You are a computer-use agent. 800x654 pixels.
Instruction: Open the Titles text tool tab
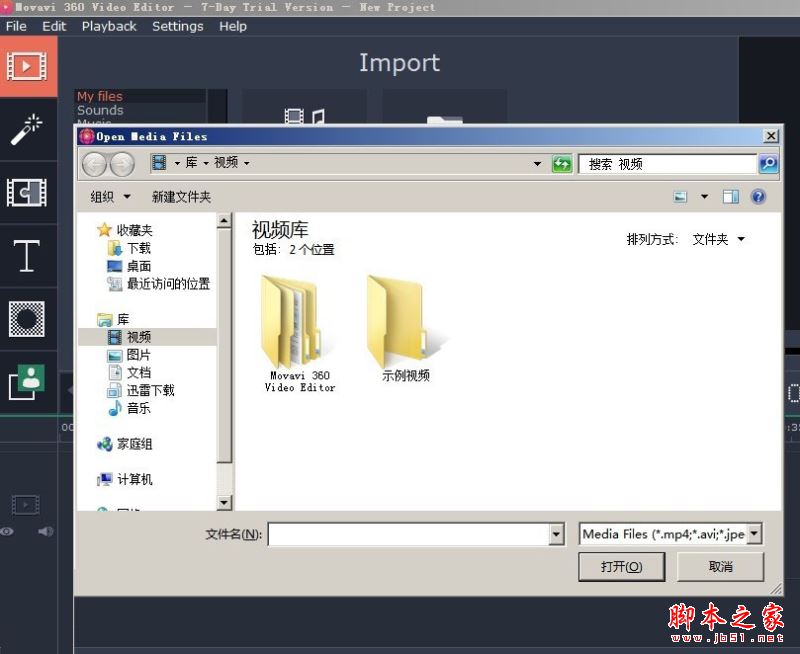[28, 256]
